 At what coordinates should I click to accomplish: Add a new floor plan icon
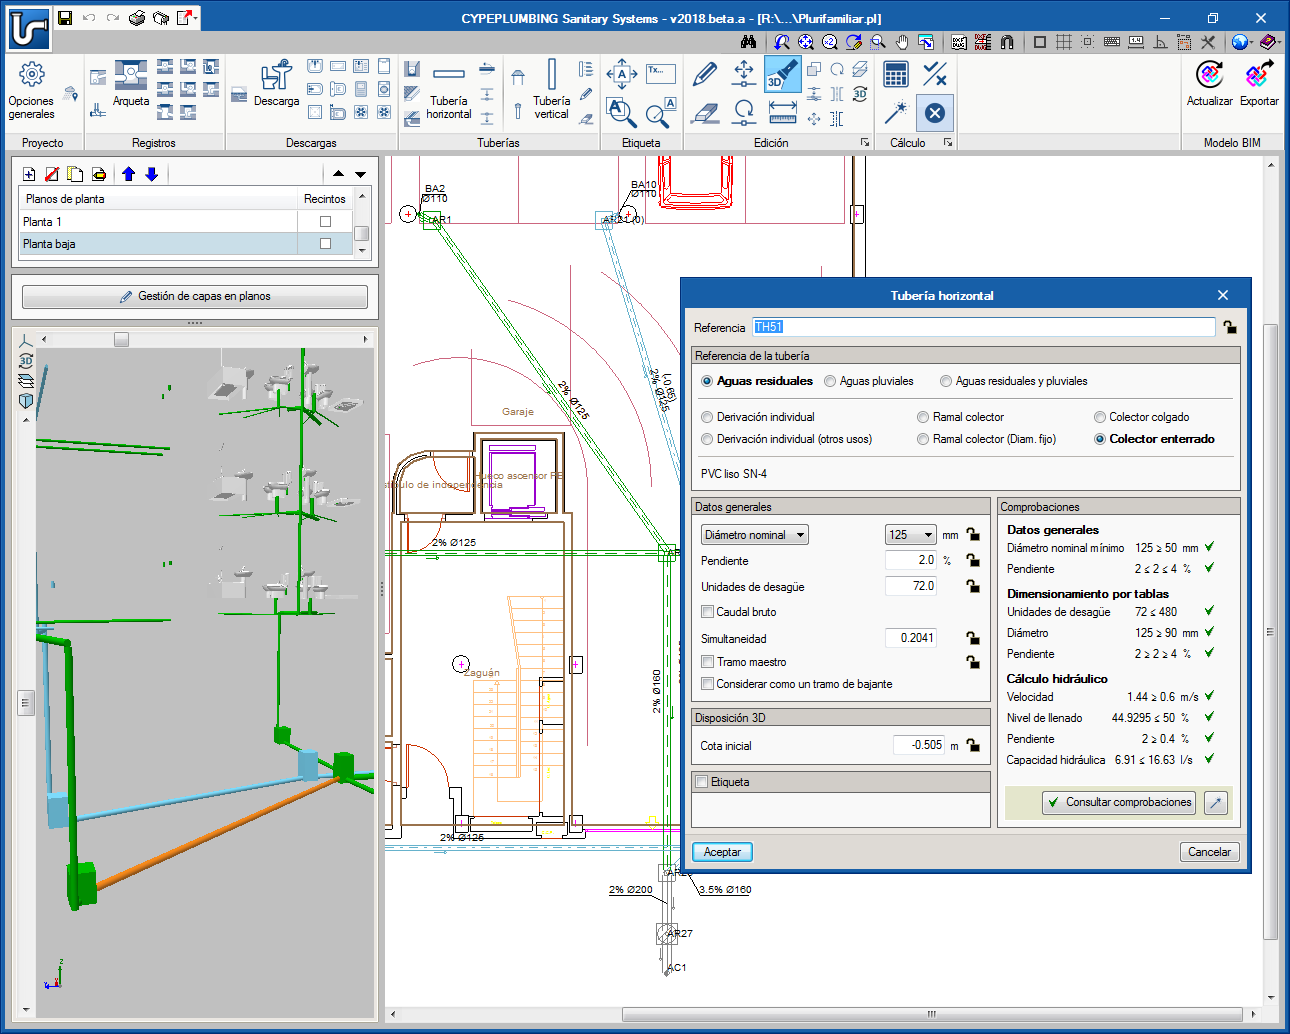29,174
